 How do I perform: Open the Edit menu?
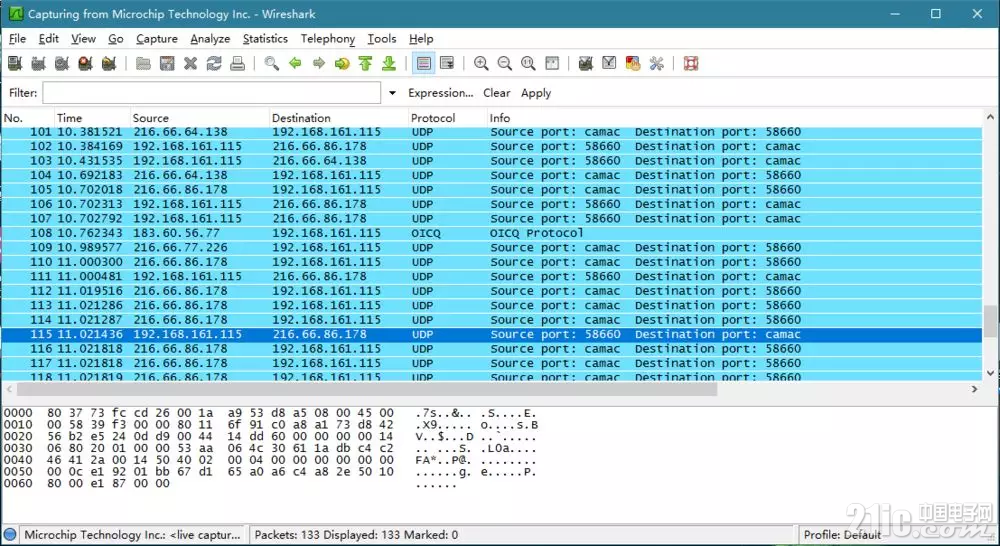coord(48,39)
